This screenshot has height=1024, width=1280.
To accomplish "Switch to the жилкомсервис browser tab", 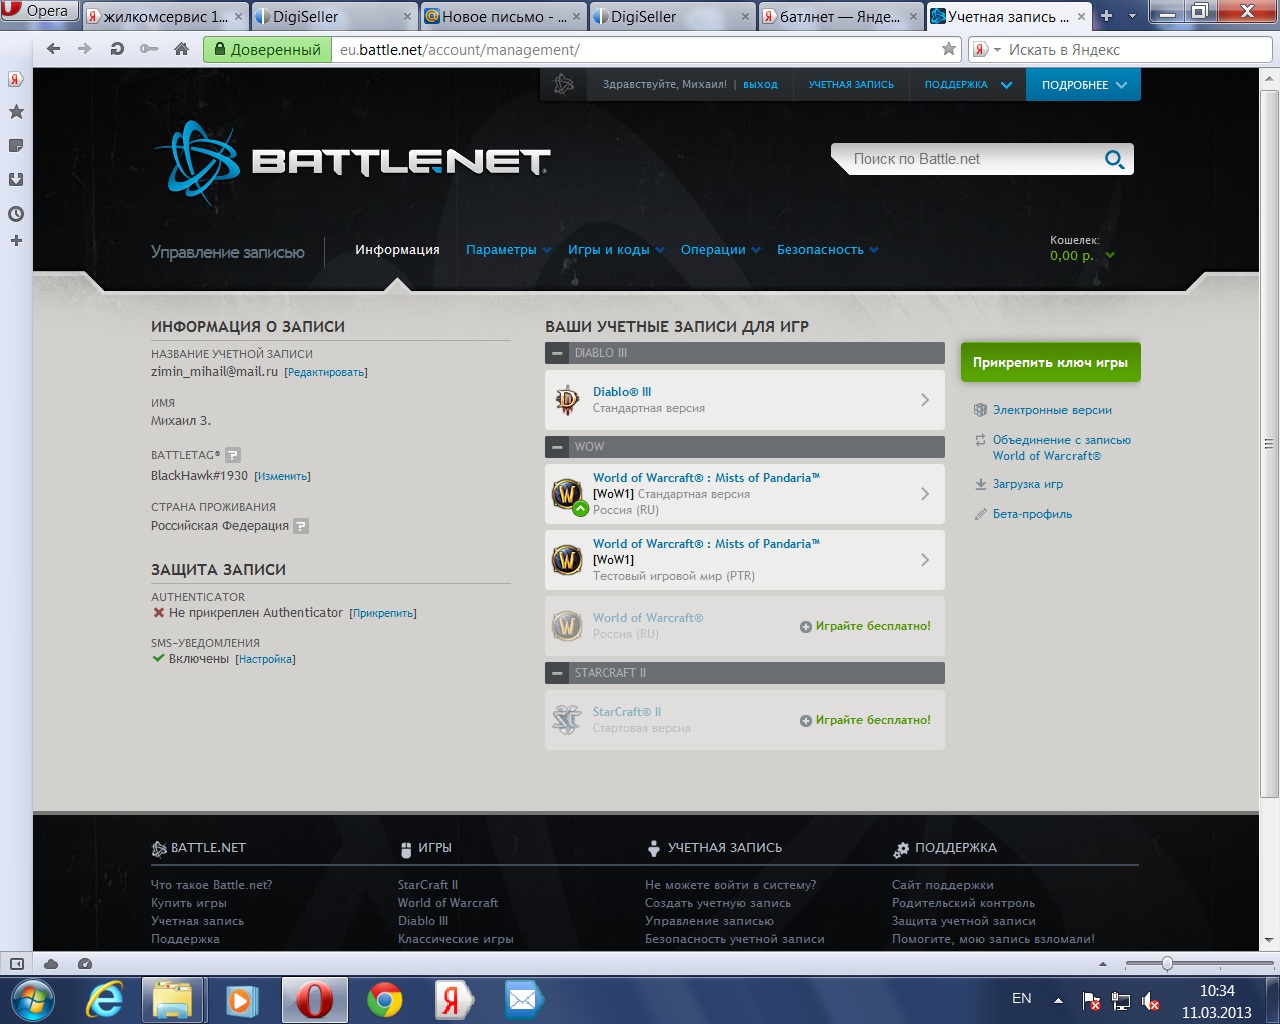I will [x=164, y=16].
